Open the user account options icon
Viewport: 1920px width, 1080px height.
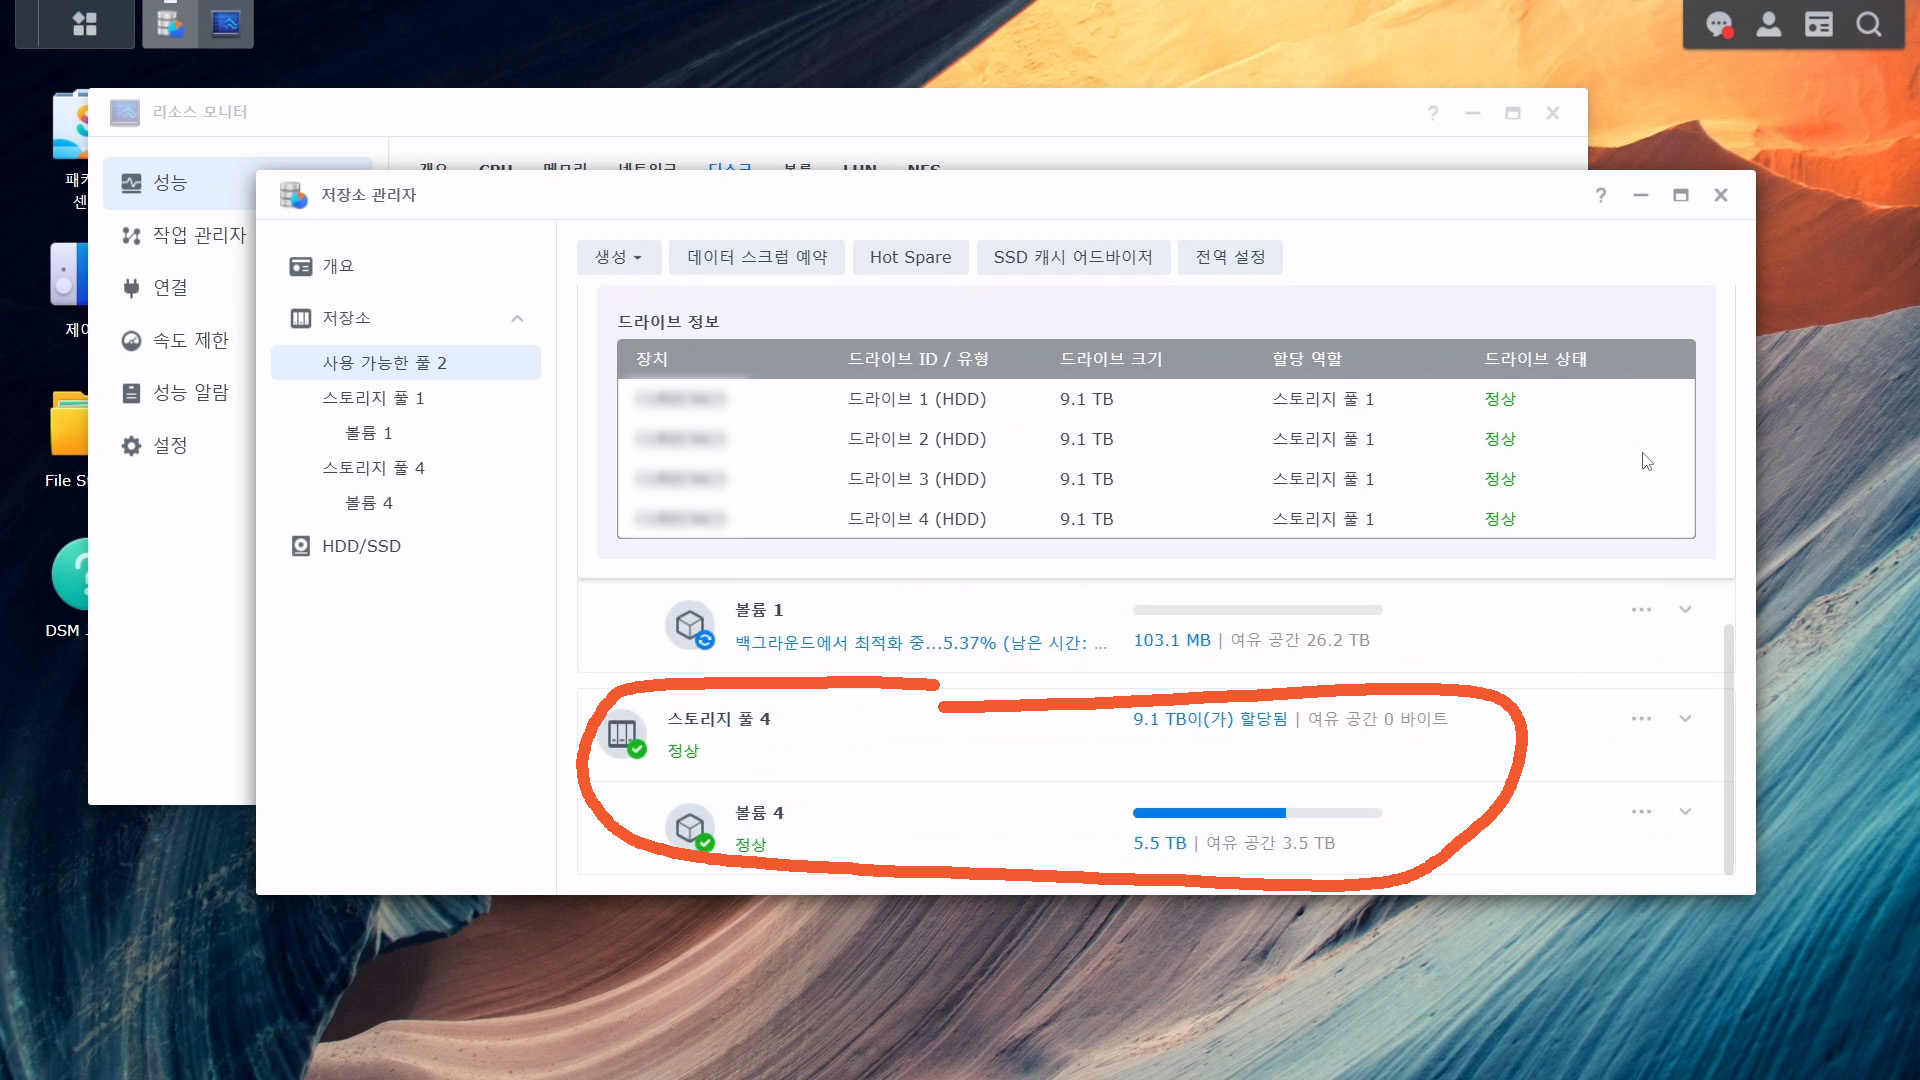tap(1768, 24)
